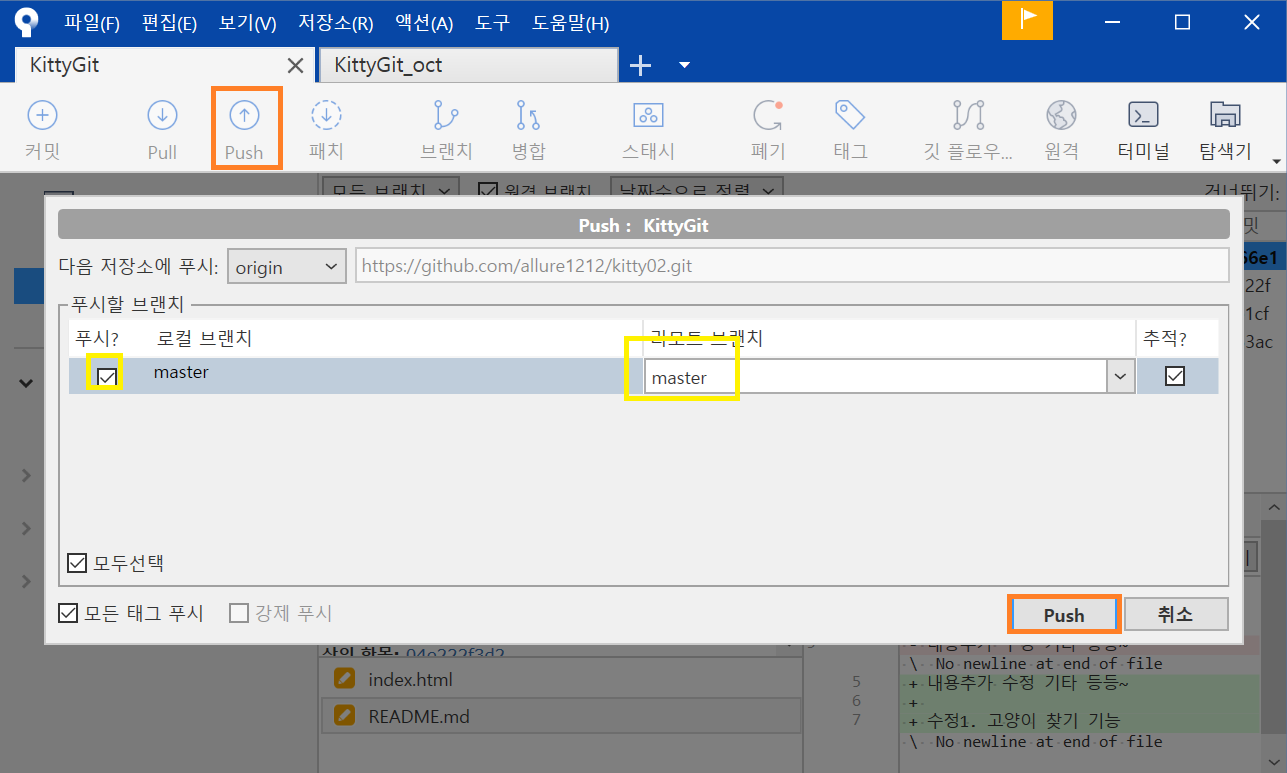This screenshot has width=1287, height=773.
Task: Open the Actions (액션) menu
Action: (x=424, y=23)
